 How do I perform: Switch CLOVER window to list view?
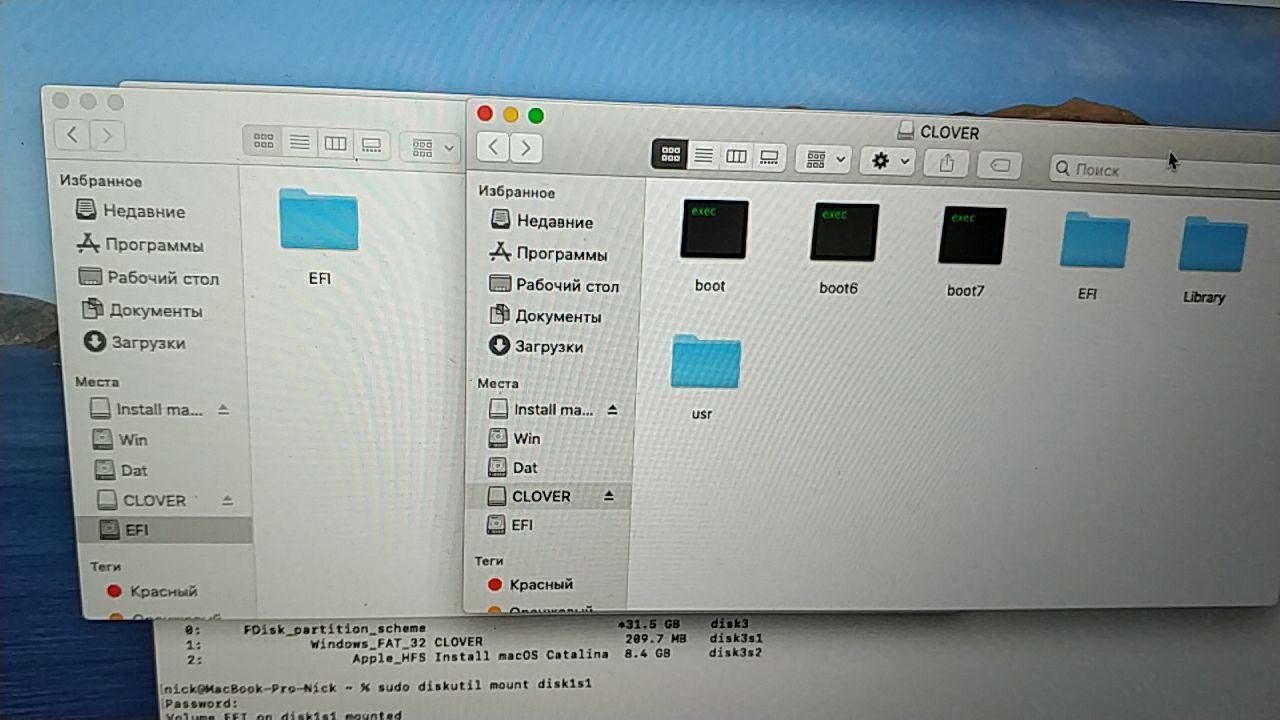click(704, 156)
